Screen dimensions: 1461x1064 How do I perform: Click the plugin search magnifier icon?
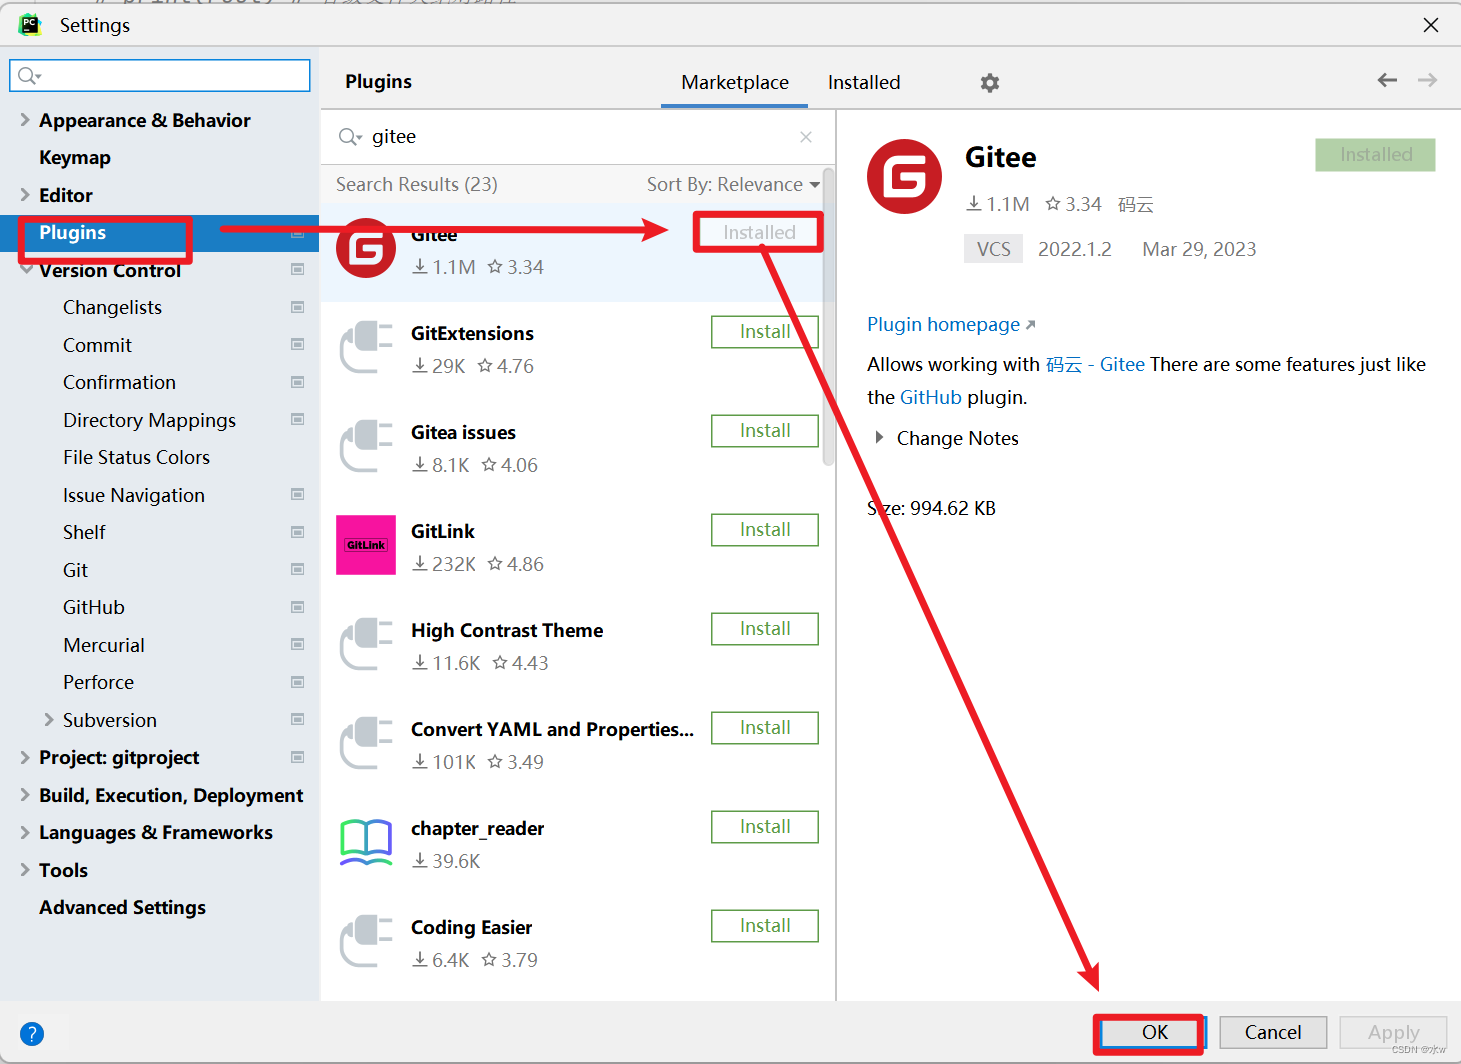[x=350, y=137]
